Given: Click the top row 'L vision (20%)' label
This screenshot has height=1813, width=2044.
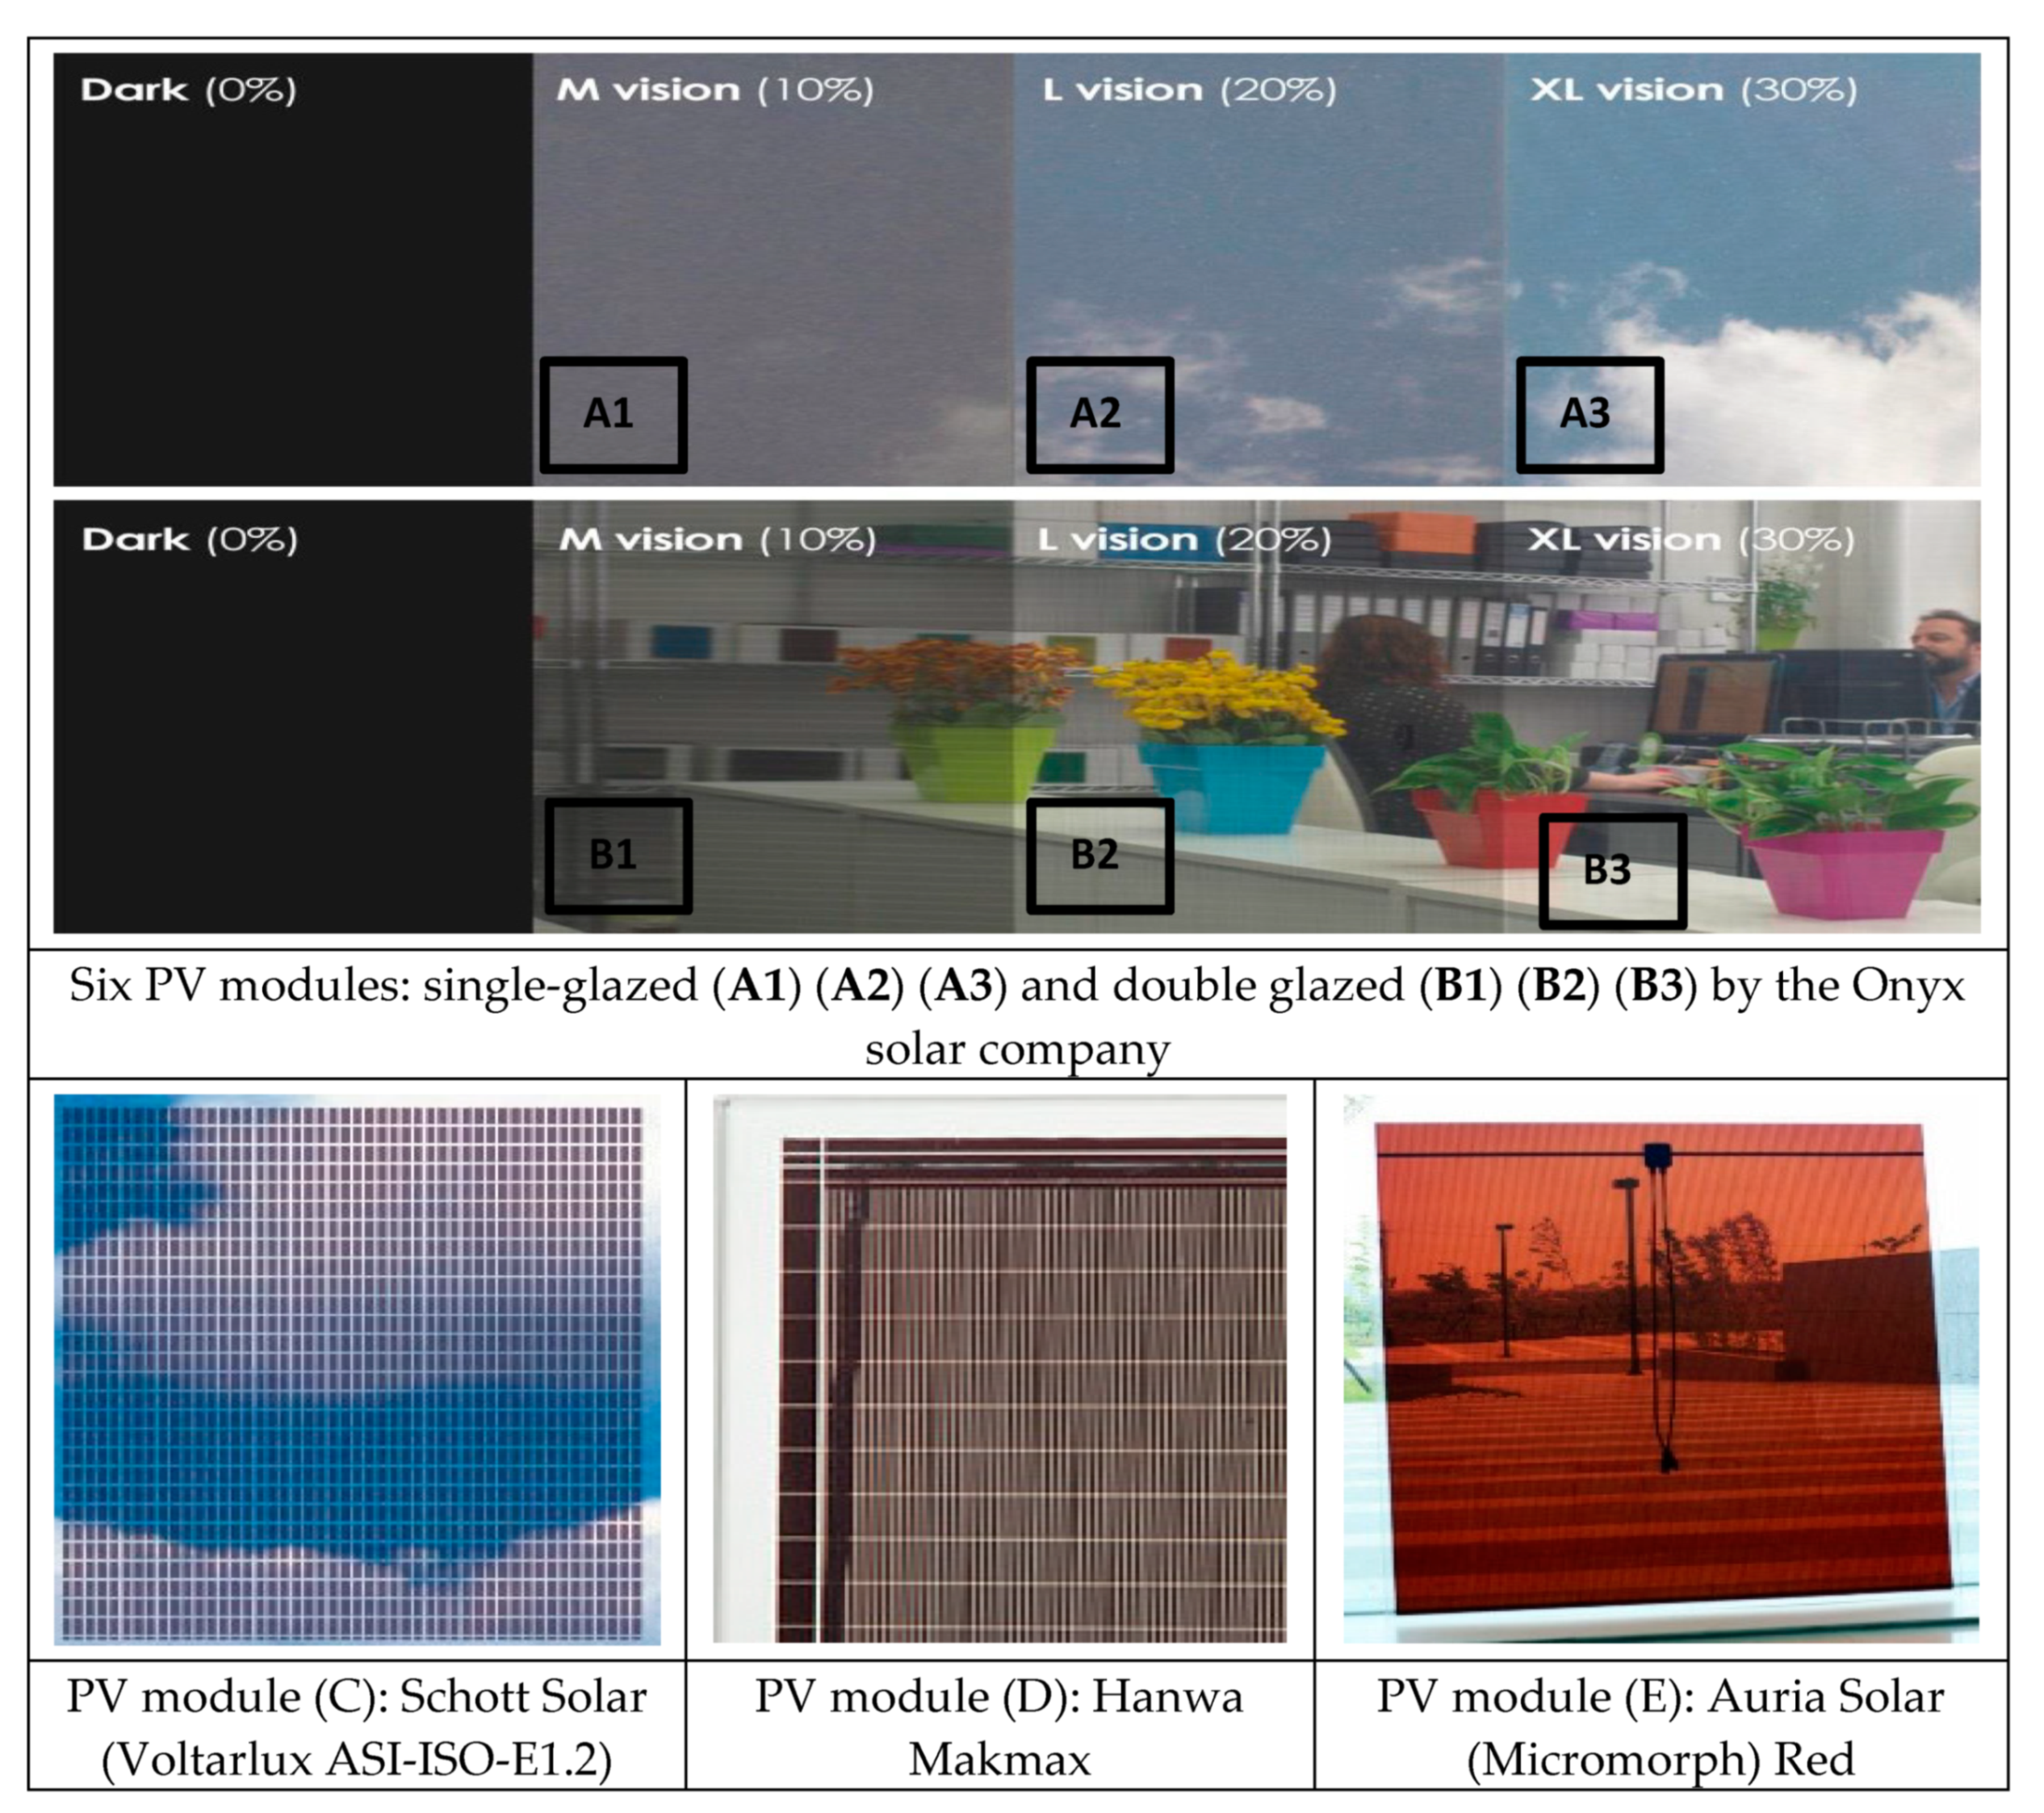Looking at the screenshot, I should point(1189,90).
